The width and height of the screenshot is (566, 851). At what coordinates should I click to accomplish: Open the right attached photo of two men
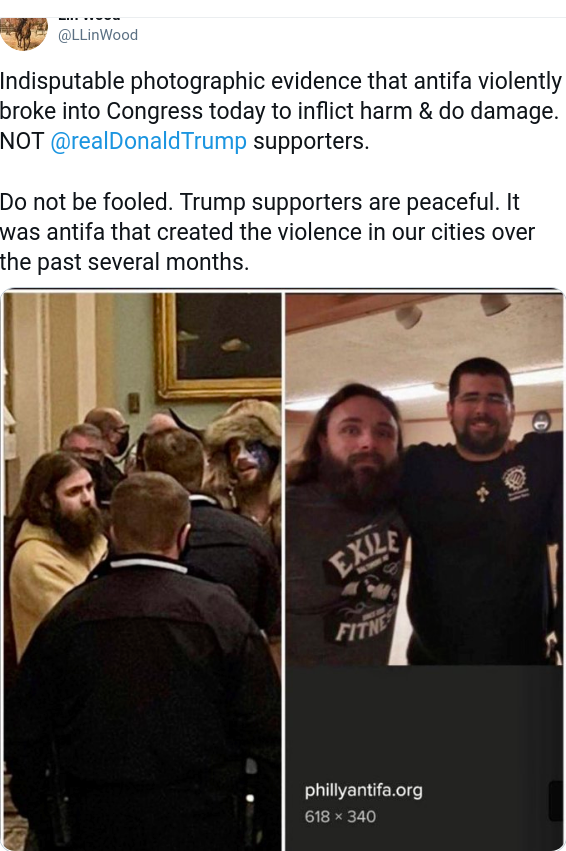pos(424,479)
